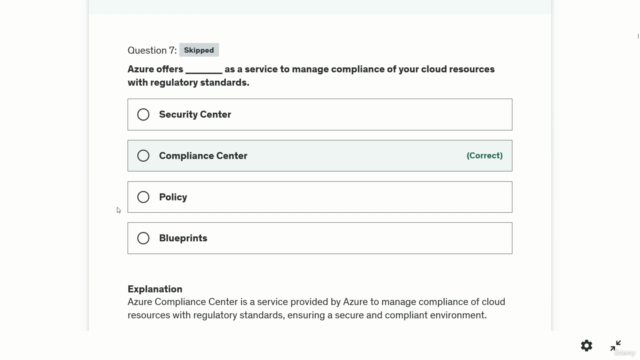
Task: Select the Policy radio button
Action: coord(143,197)
